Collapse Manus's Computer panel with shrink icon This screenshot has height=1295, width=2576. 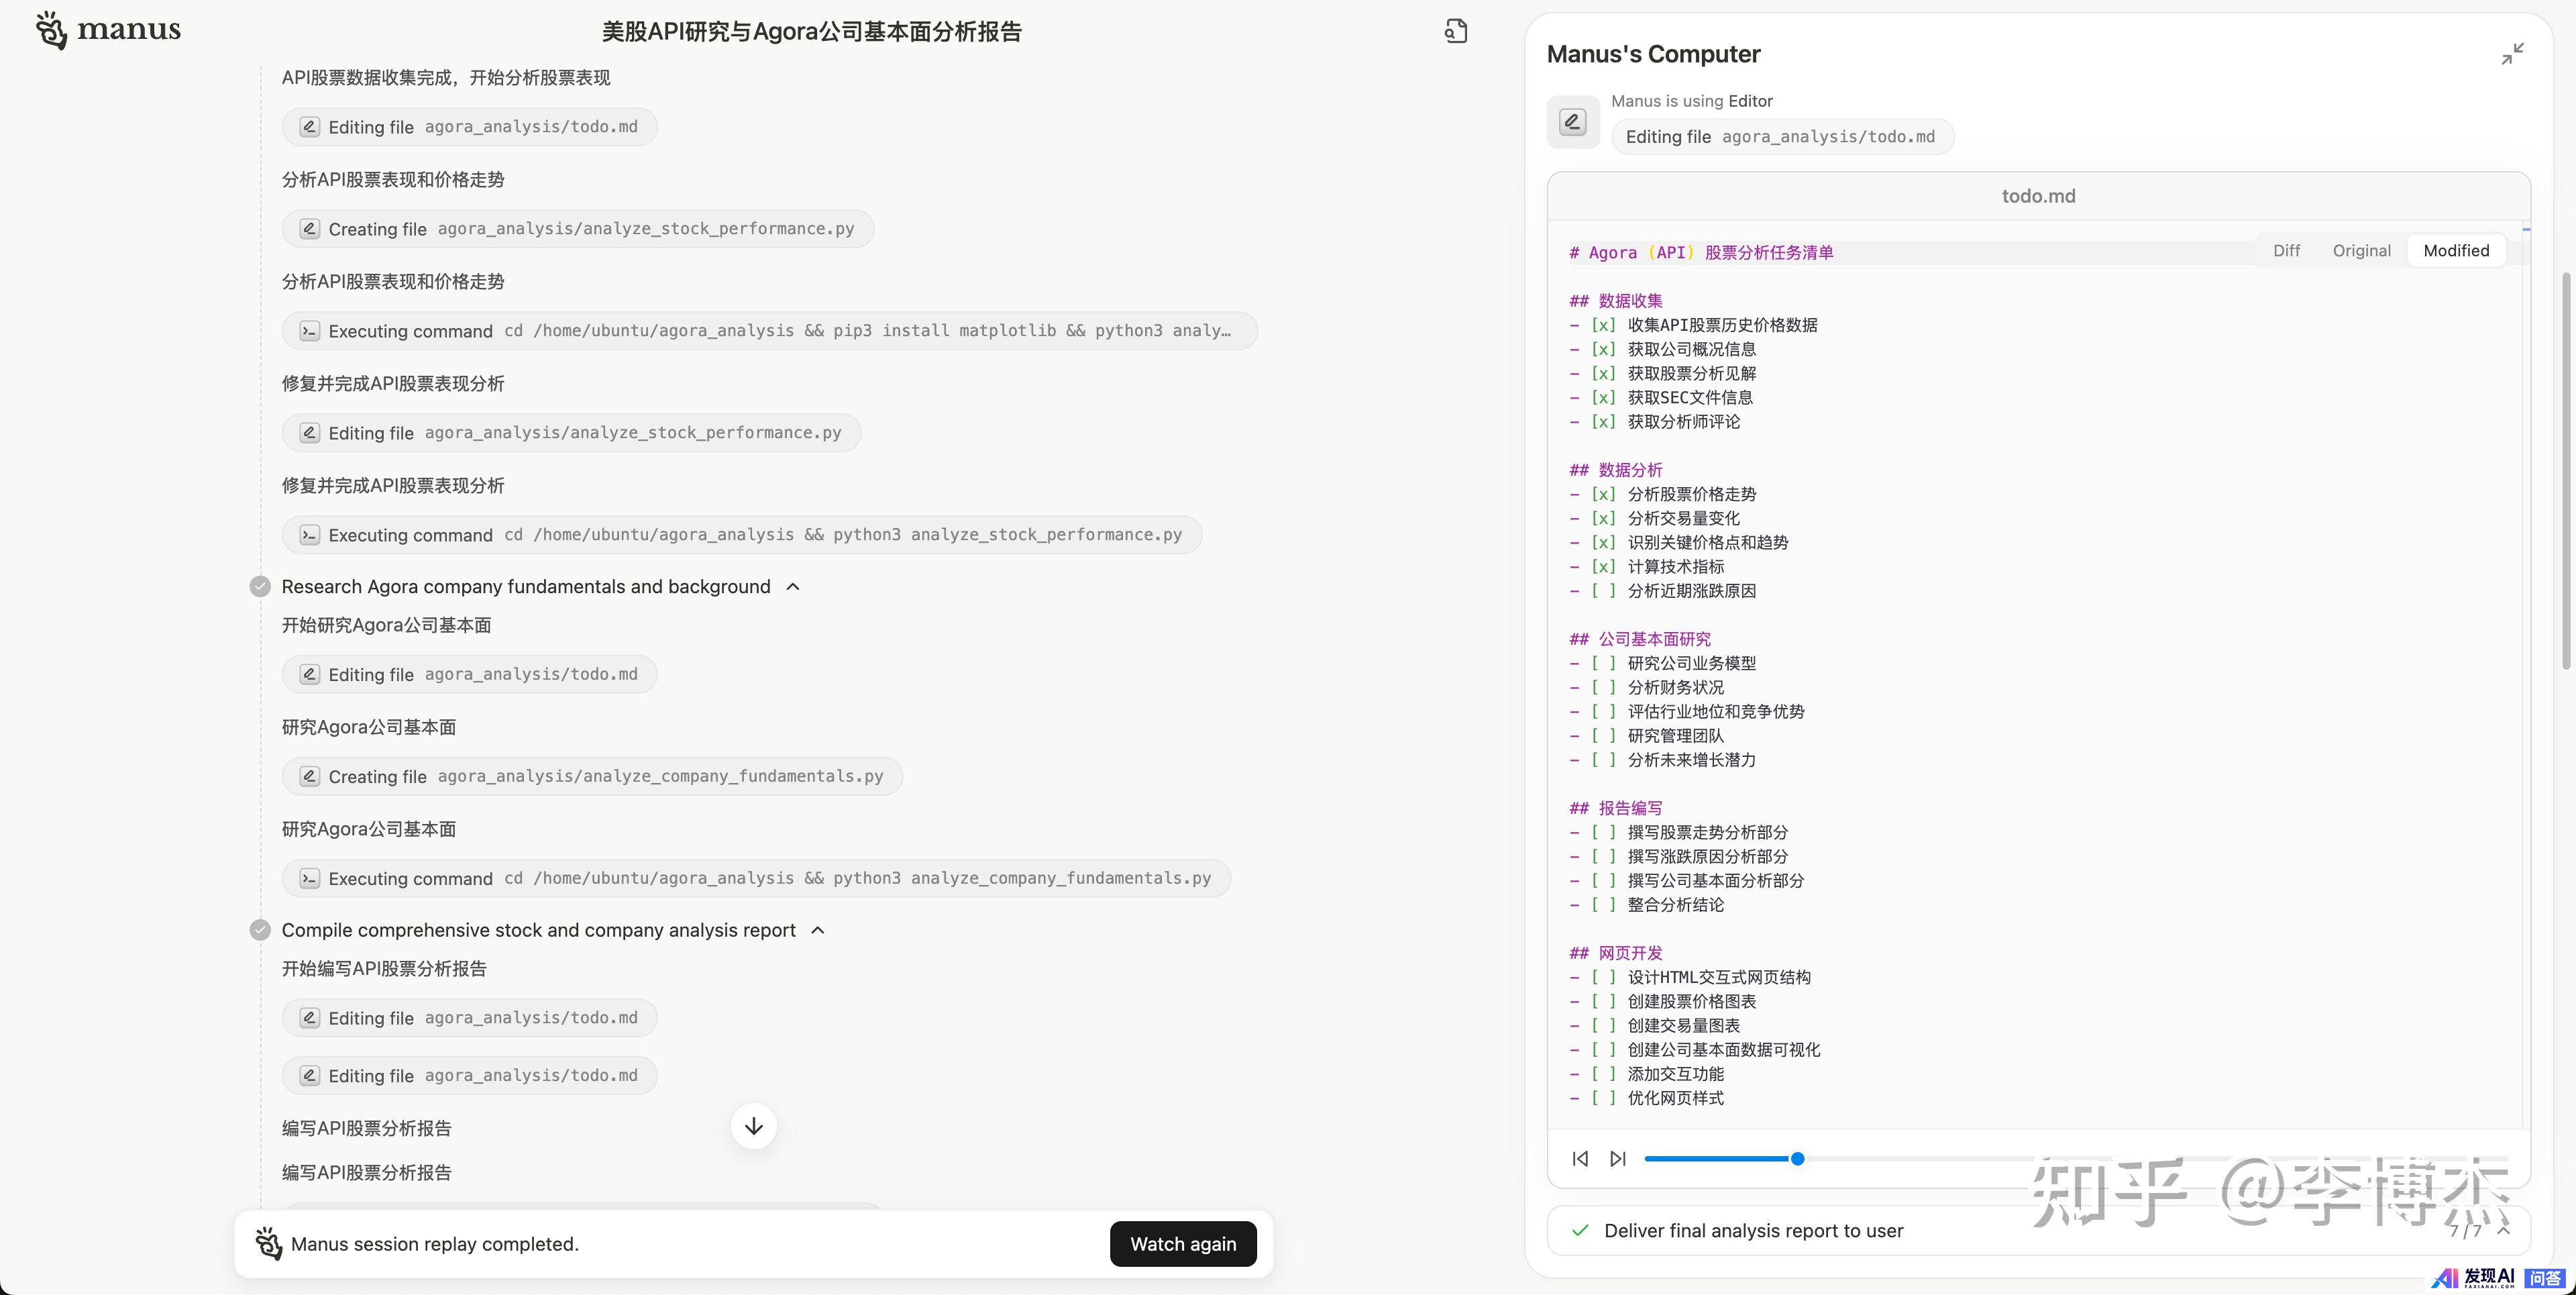click(2512, 54)
